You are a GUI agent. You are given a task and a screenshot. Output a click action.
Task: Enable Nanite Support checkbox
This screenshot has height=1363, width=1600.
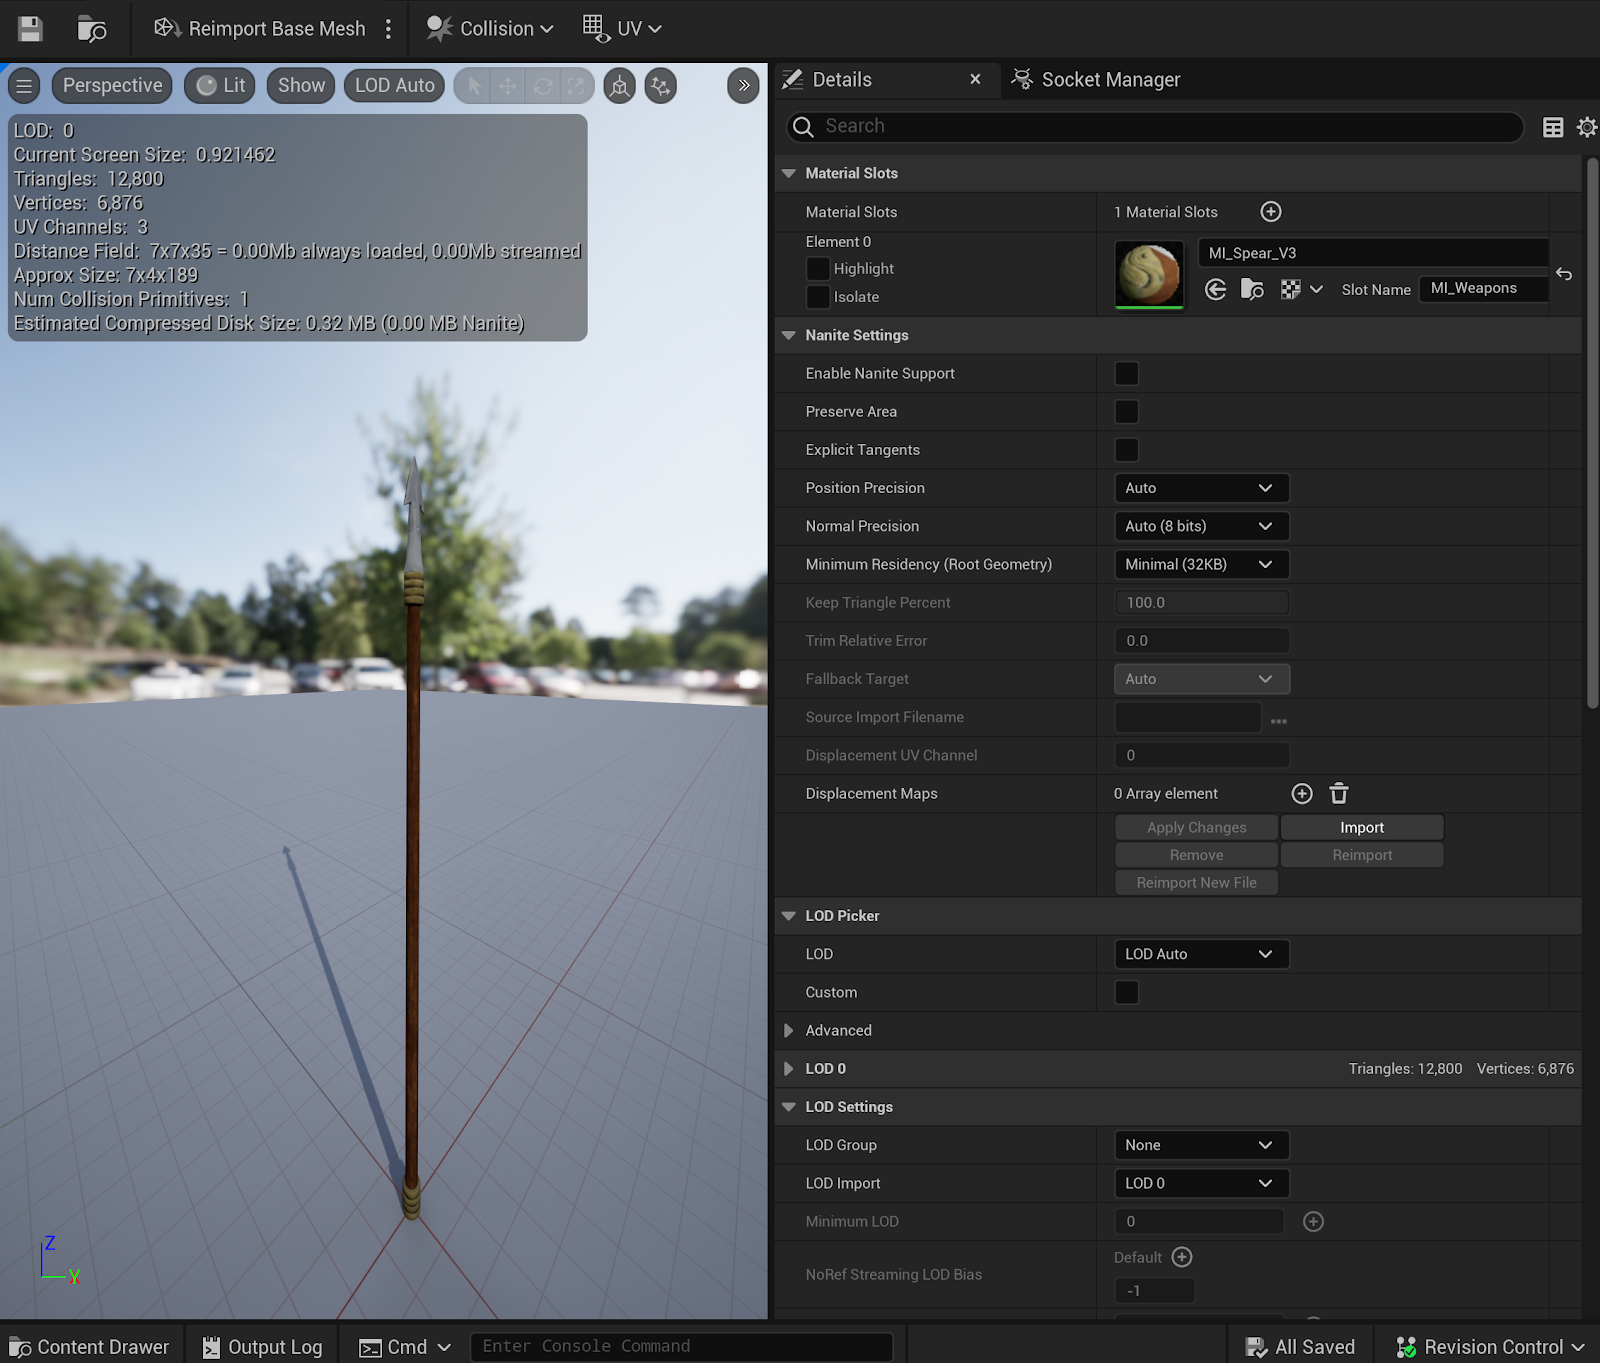tap(1127, 374)
